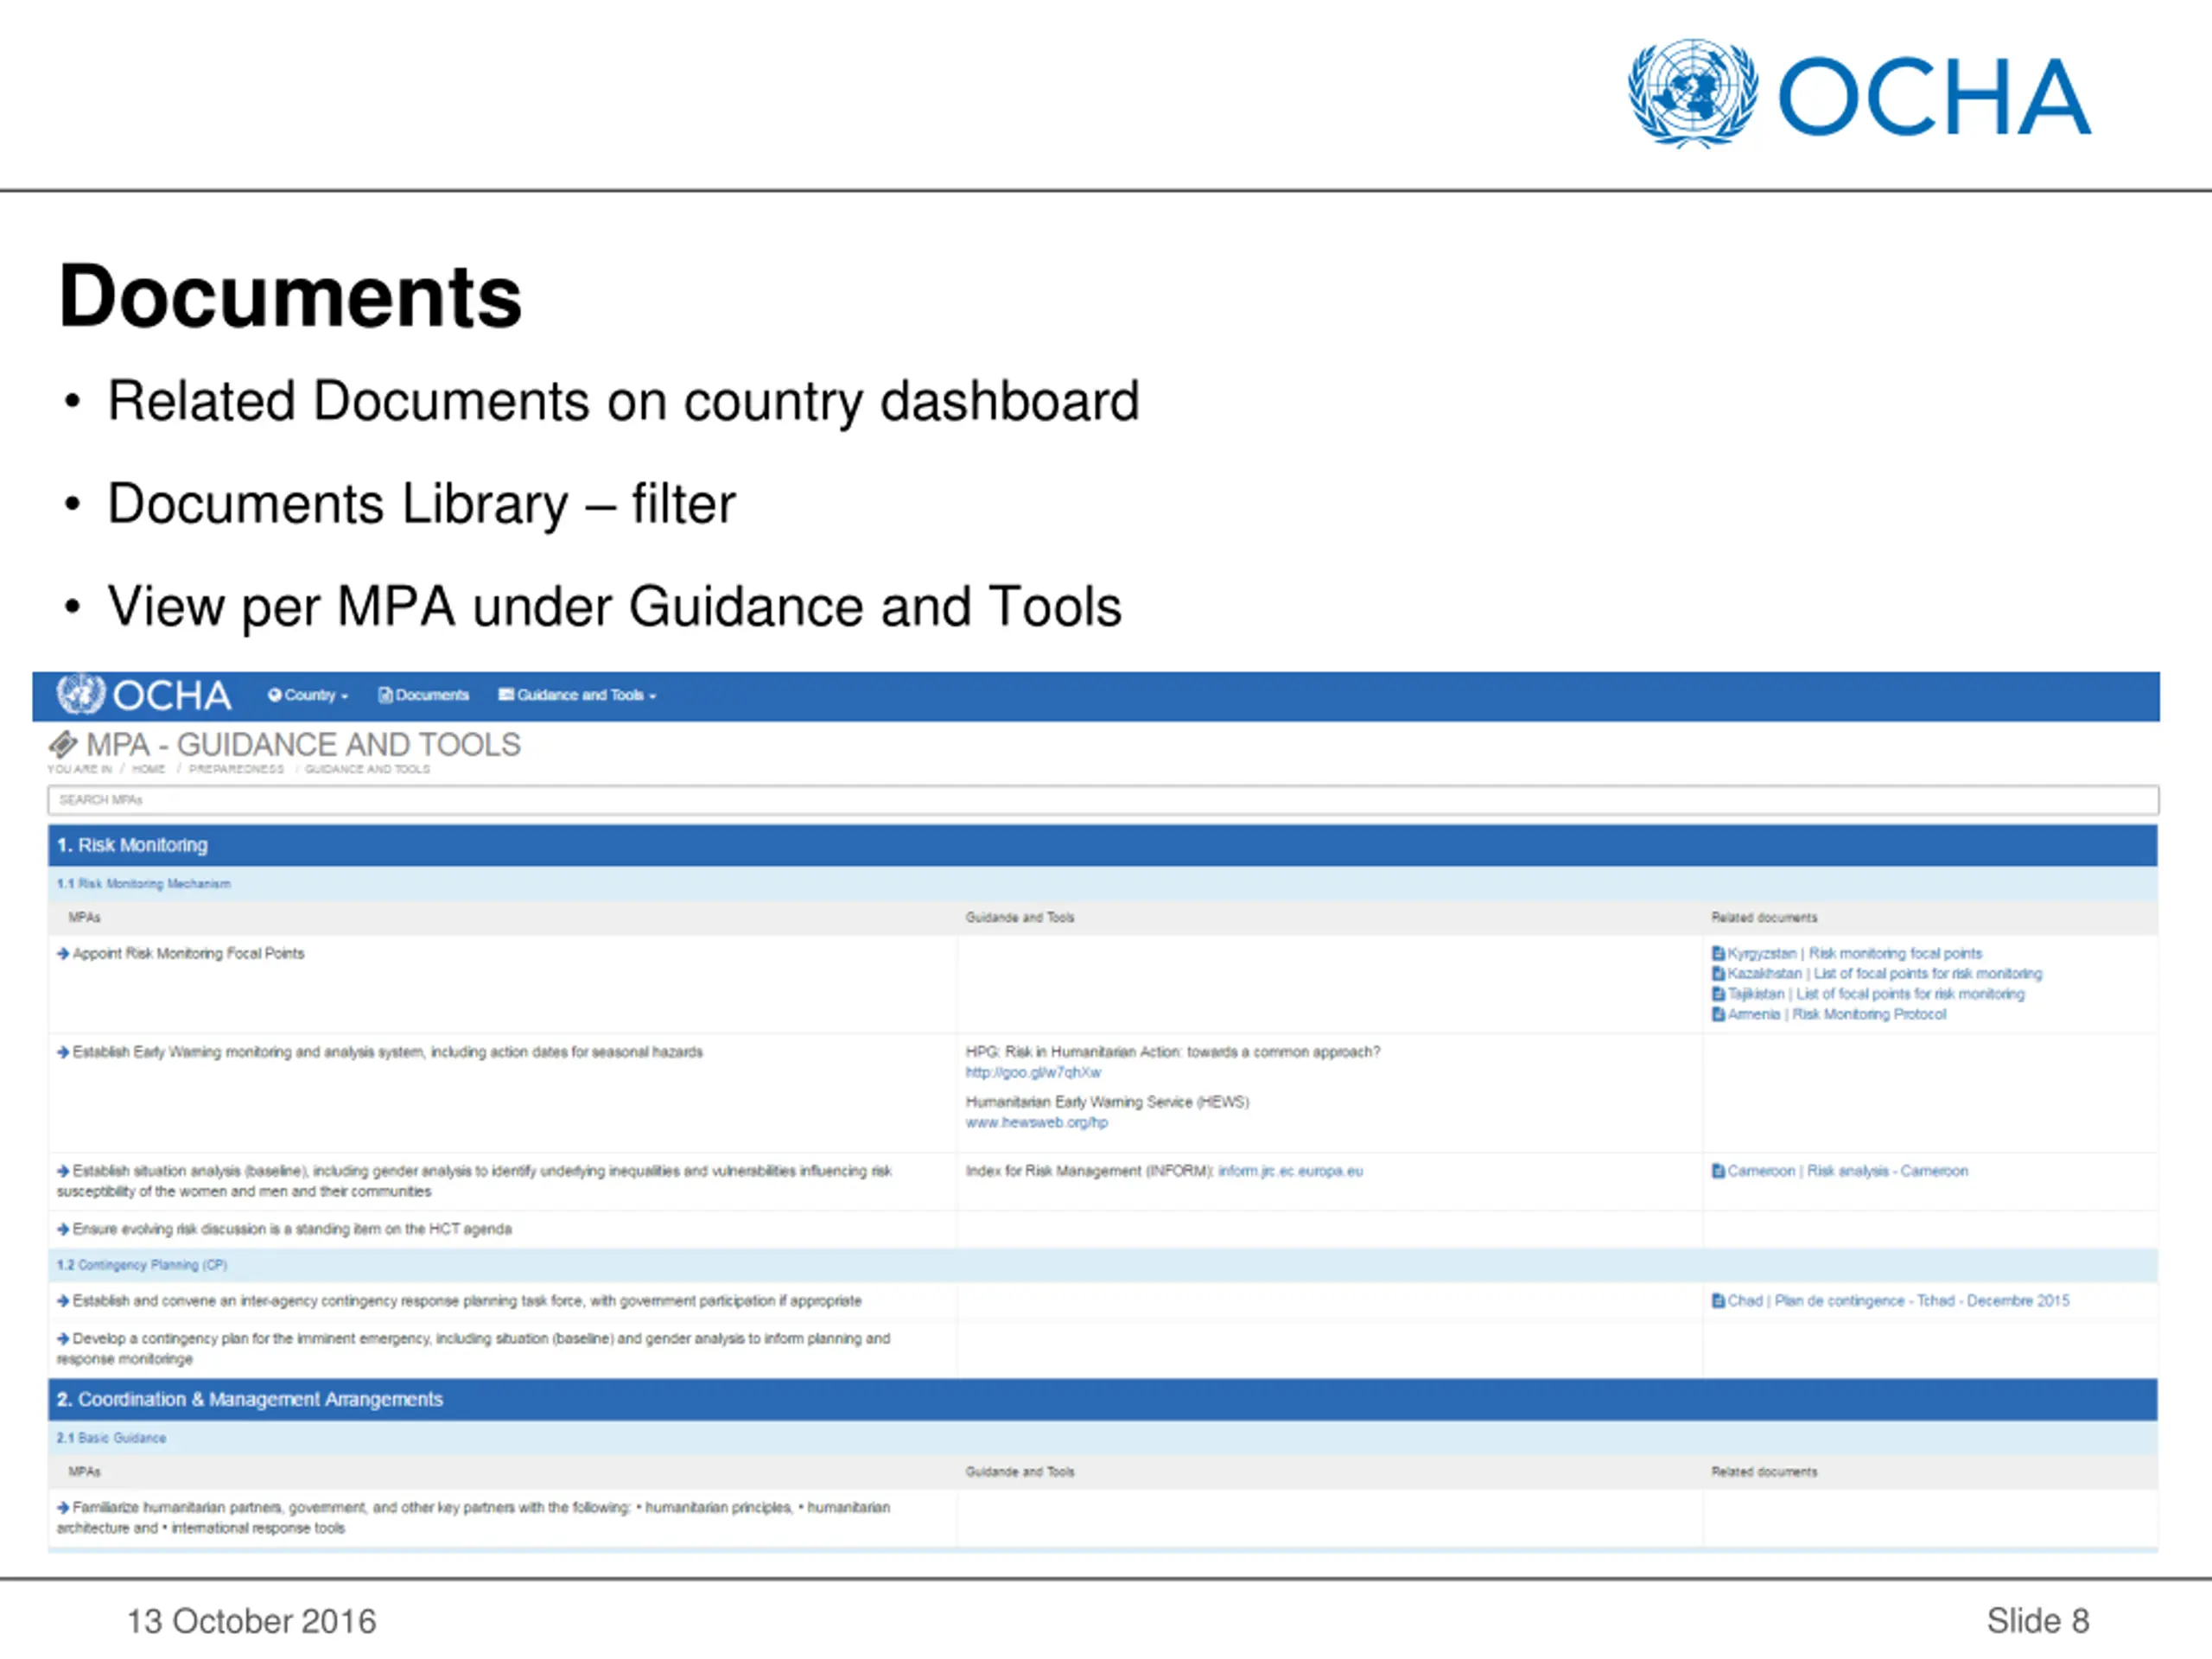Click 'Guidance and Tools' column header under 1.1
2212x1659 pixels.
coord(1020,918)
